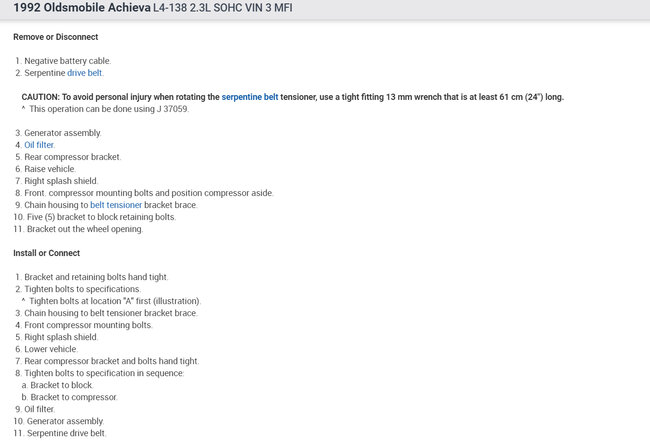Click the 'Rear compressor bracket' removal step
This screenshot has height=441, width=650.
(72, 157)
